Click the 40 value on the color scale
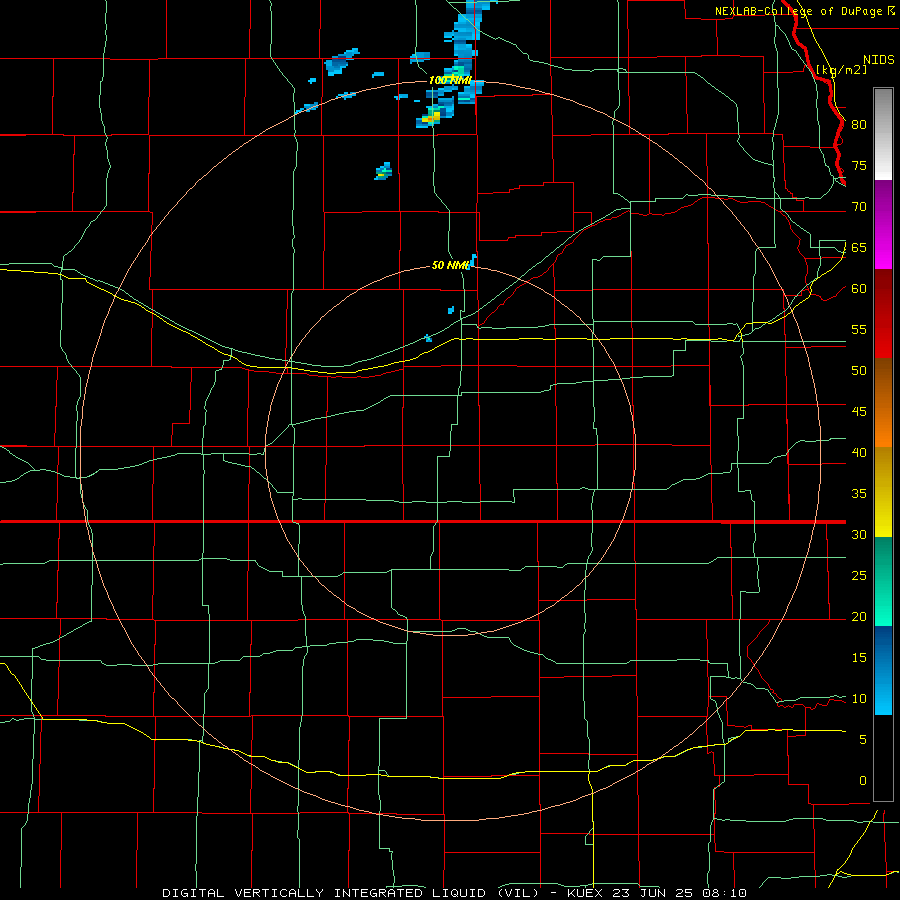 859,452
